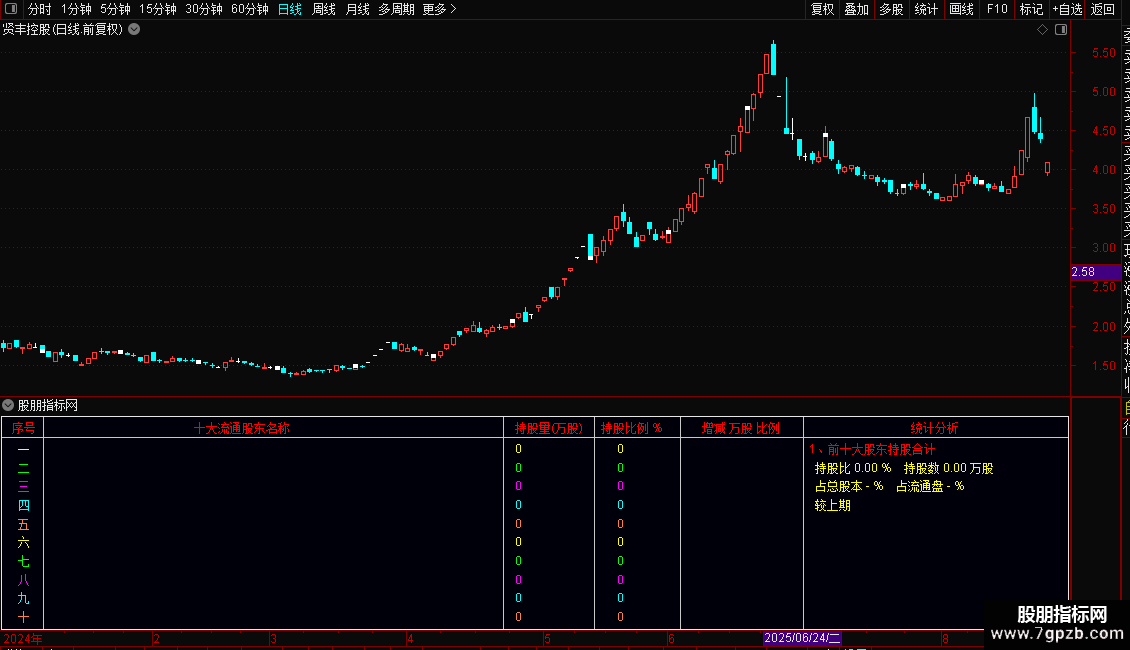The image size is (1130, 650).
Task: Click the 占流通盘 - % text
Action: click(x=930, y=486)
